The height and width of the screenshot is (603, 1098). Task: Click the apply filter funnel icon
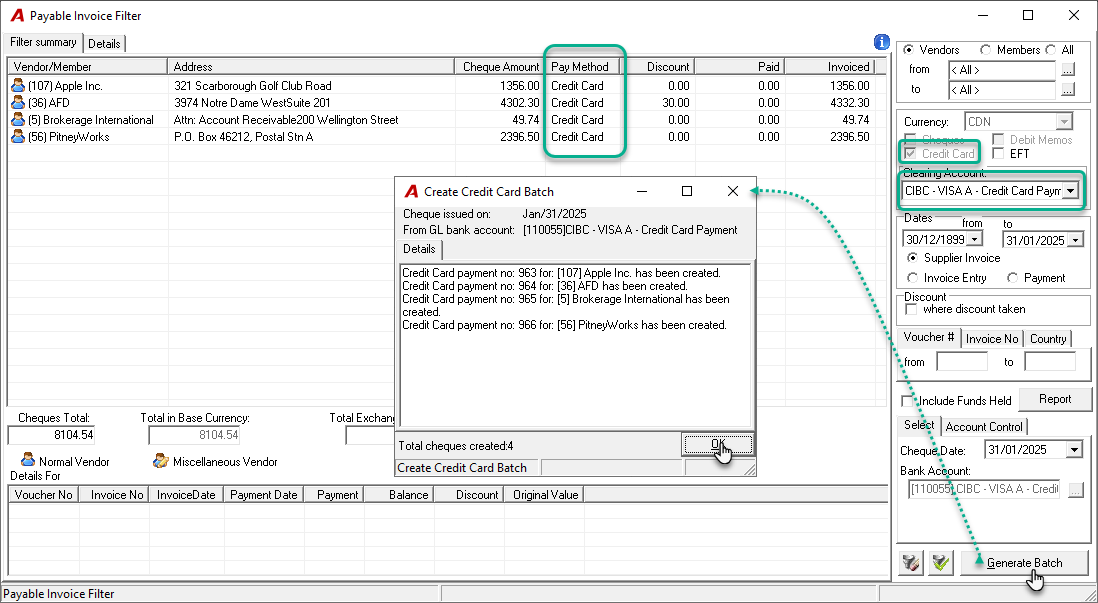click(941, 562)
